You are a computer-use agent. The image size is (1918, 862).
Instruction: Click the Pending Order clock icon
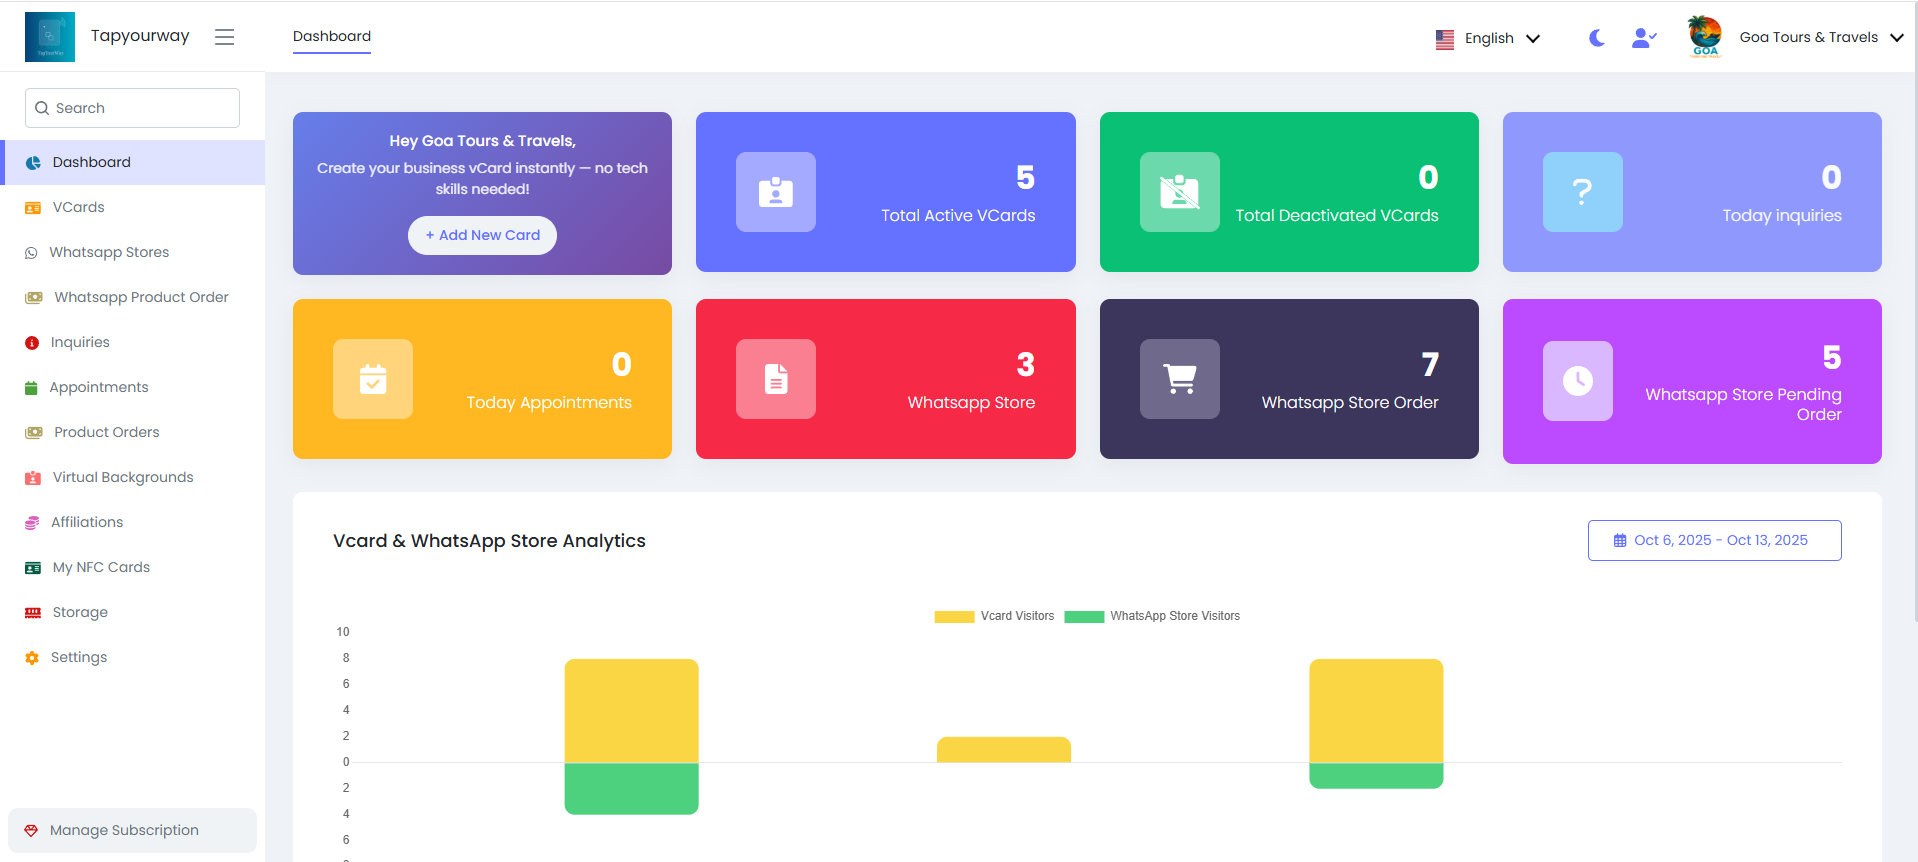(1578, 381)
